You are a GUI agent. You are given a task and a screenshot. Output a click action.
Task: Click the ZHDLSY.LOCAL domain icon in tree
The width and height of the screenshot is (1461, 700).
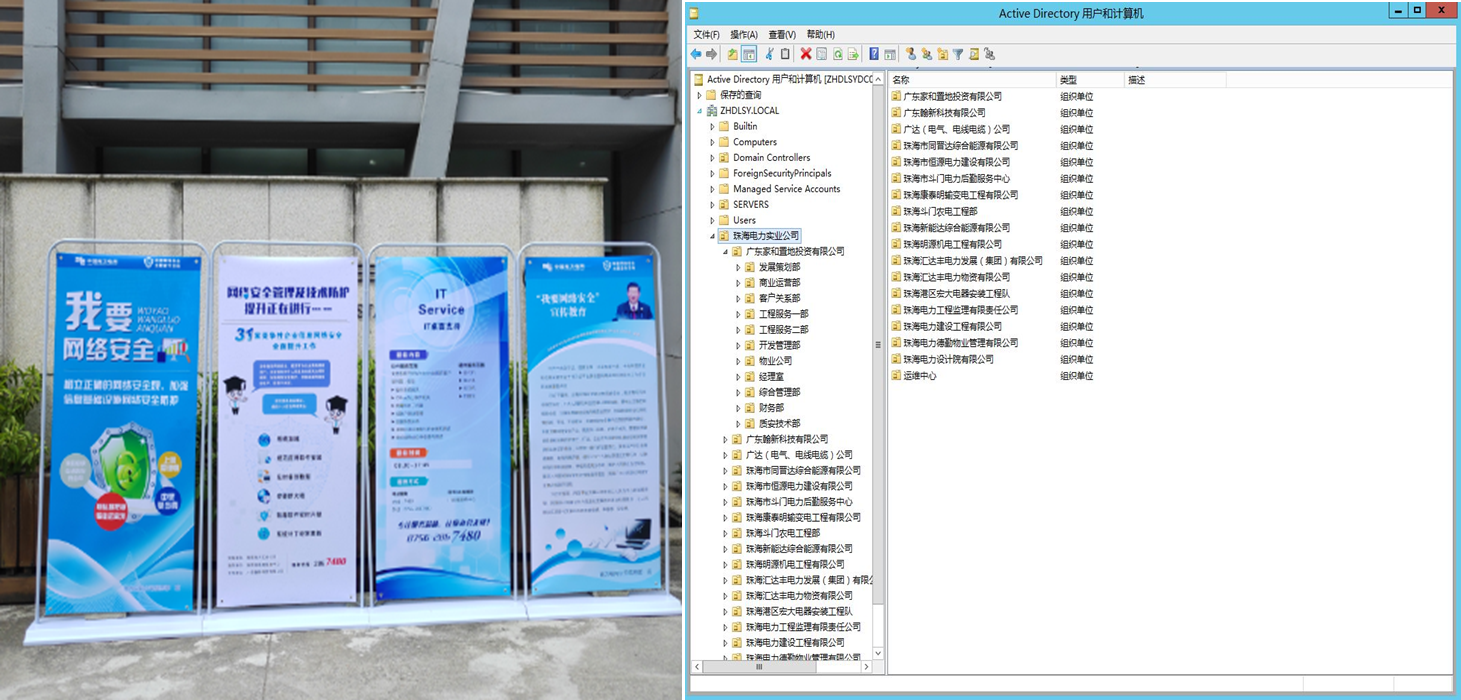click(x=711, y=111)
